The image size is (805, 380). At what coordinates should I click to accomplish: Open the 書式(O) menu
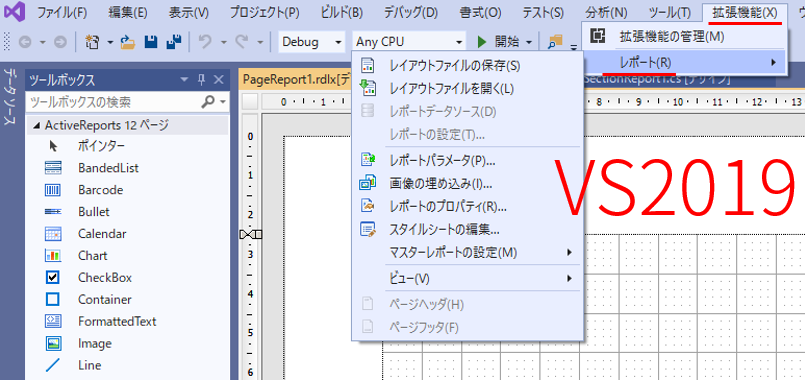tap(480, 12)
